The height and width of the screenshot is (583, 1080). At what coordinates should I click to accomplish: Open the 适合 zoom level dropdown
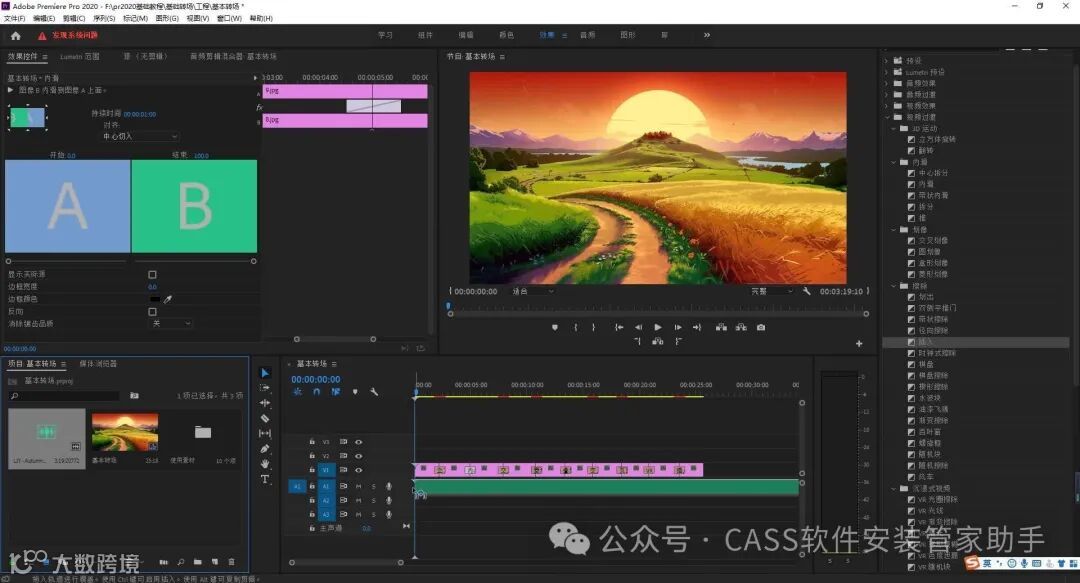click(x=532, y=292)
